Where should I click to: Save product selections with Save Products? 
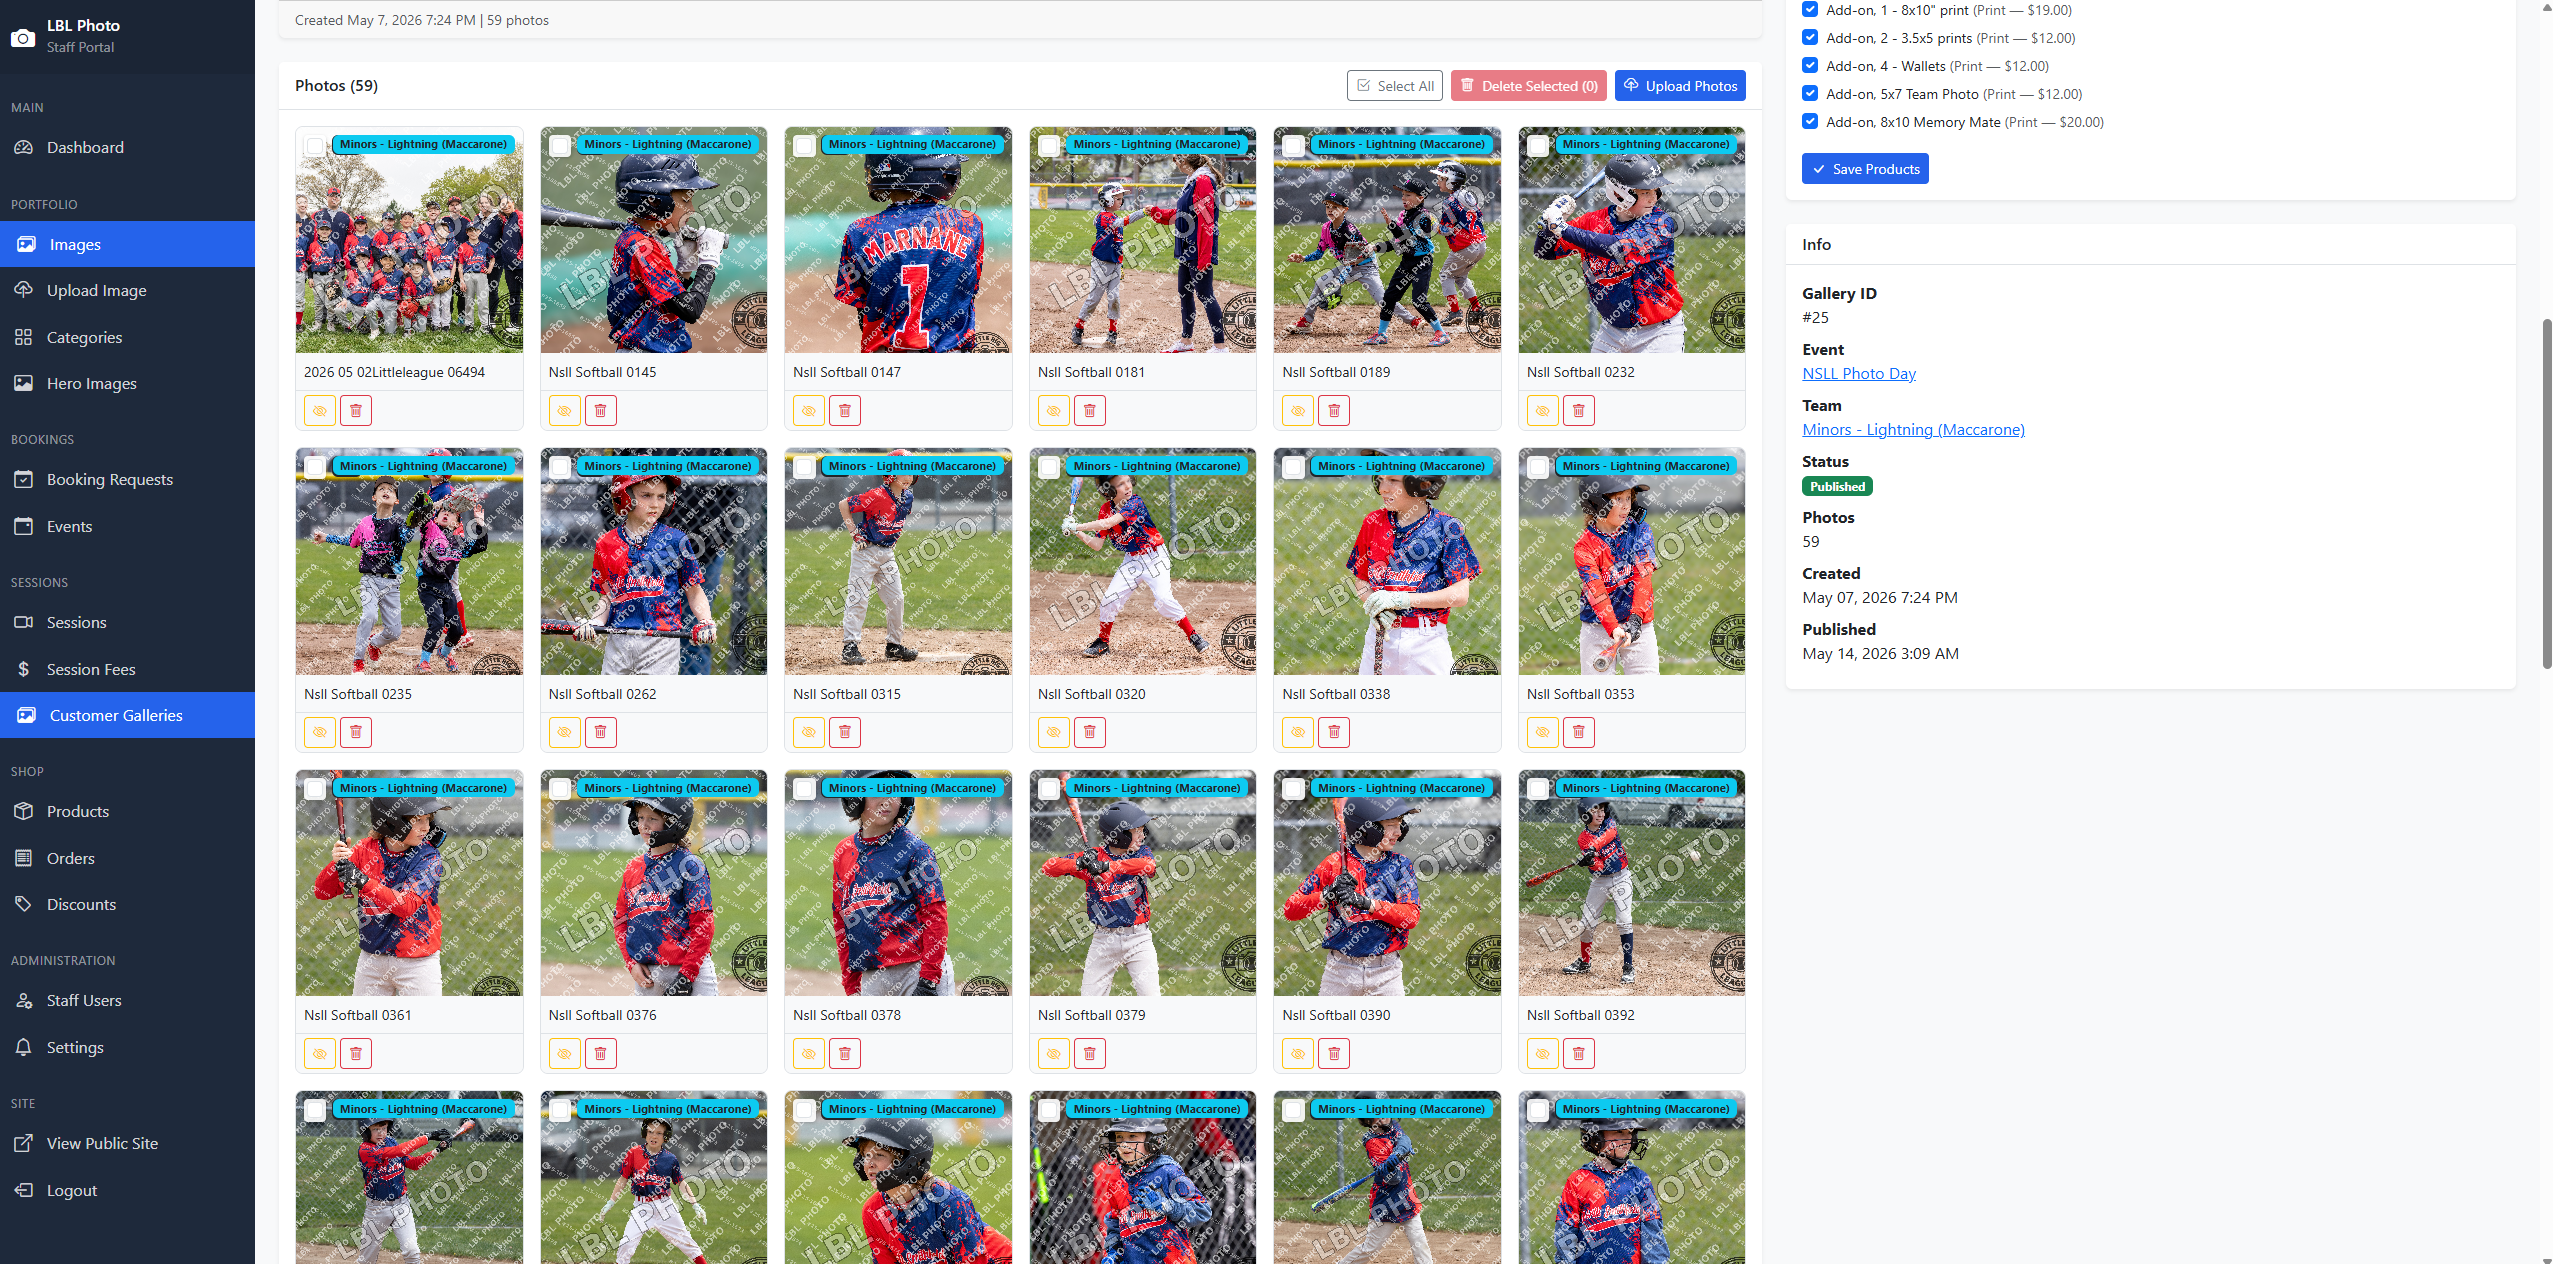(1865, 169)
